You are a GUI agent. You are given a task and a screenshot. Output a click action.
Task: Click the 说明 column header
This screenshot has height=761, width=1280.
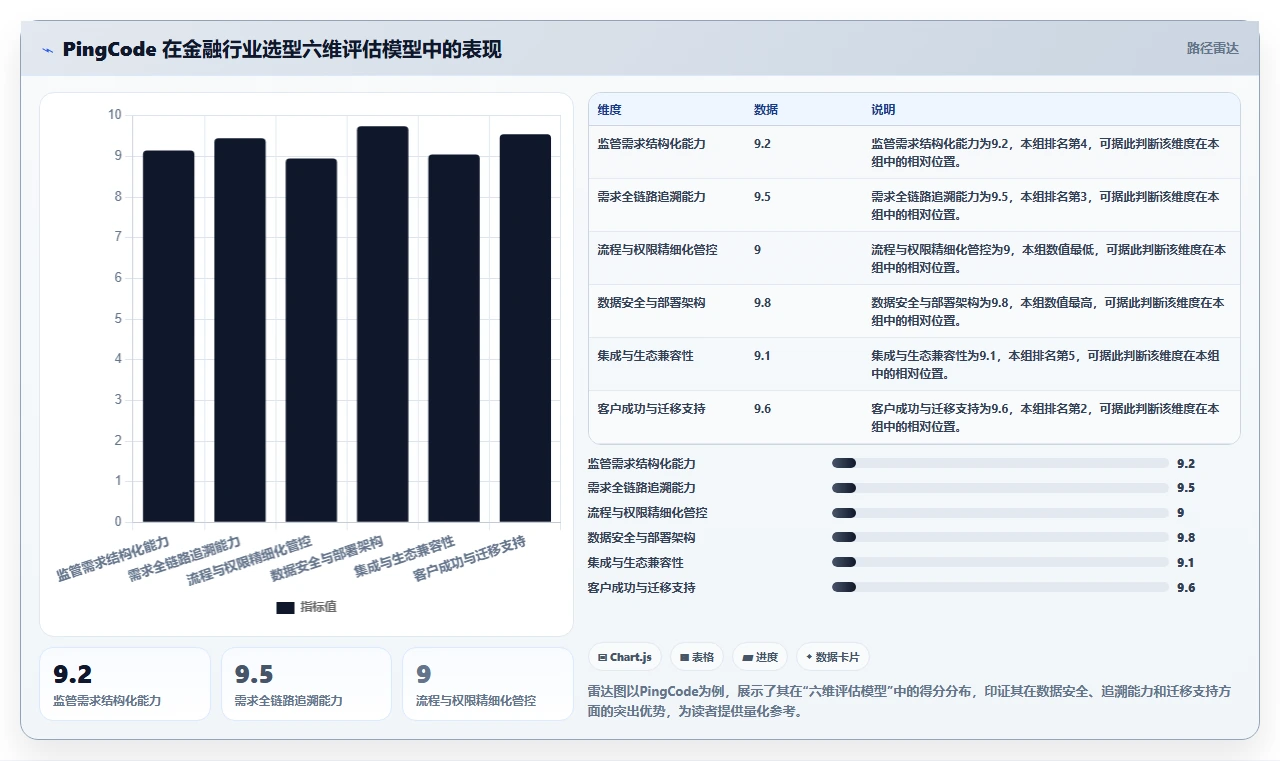click(x=883, y=110)
